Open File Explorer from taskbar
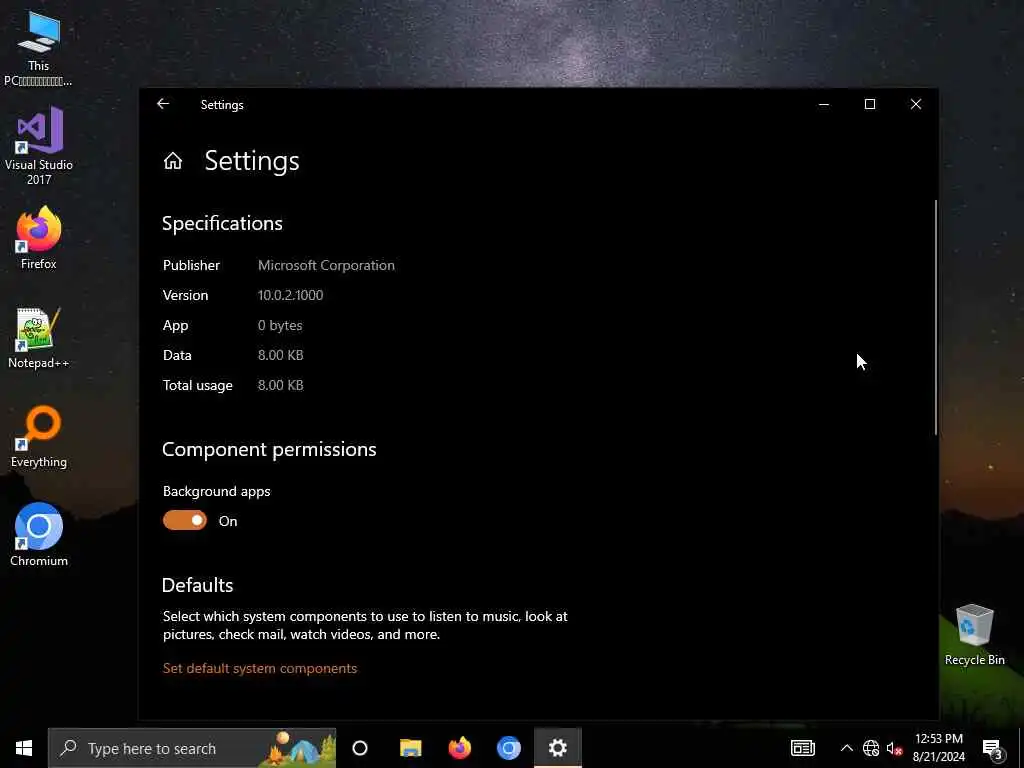1024x768 pixels. click(411, 748)
